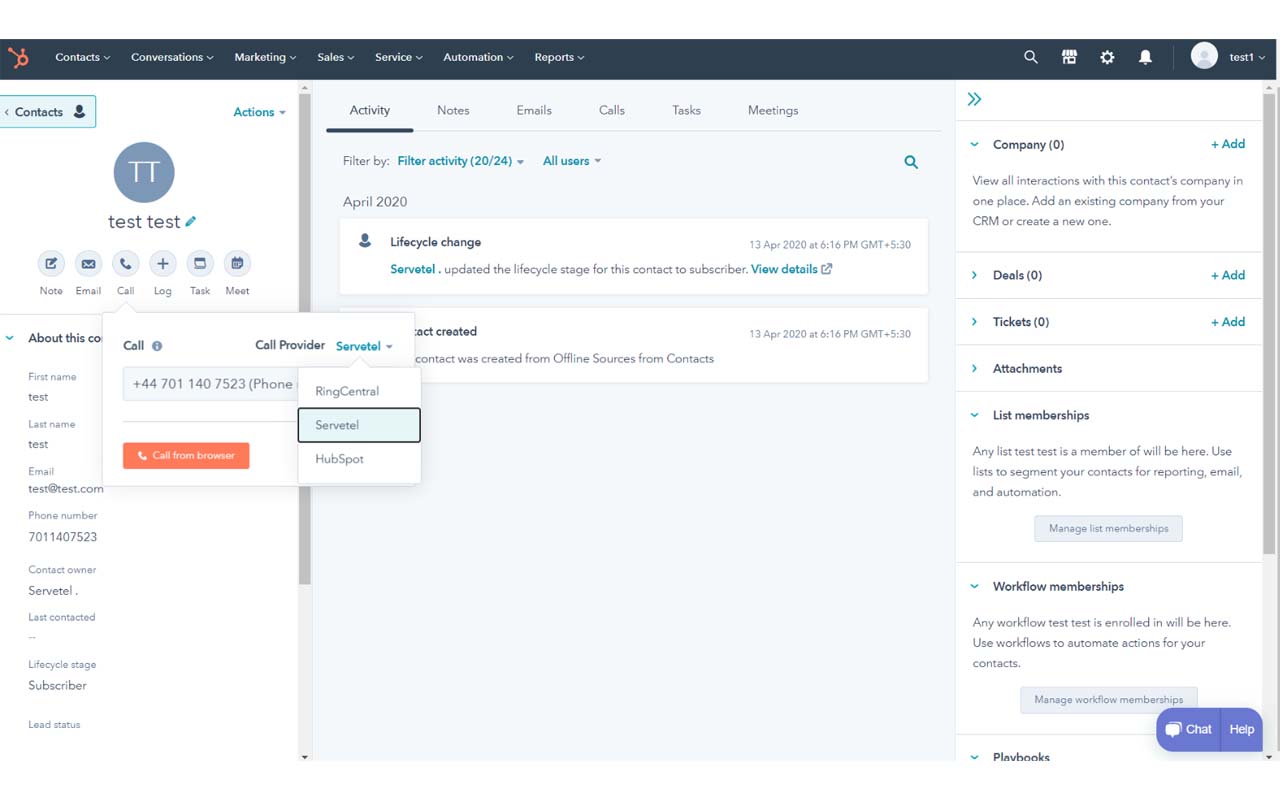Open the Sales menu
This screenshot has width=1280, height=800.
(336, 58)
